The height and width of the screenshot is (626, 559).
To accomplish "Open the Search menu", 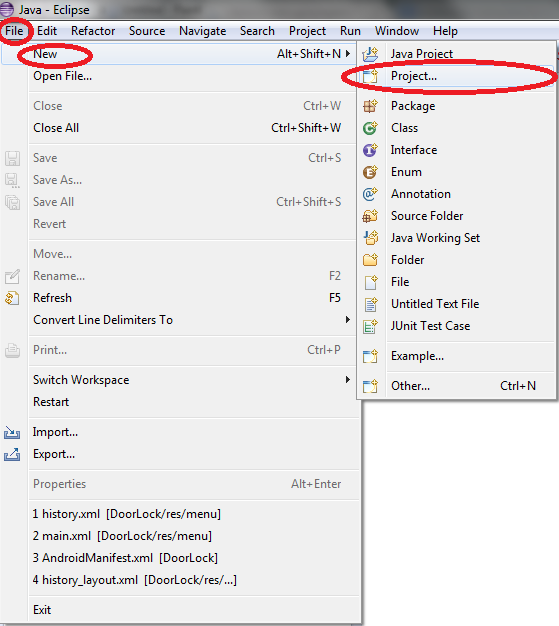I will point(257,31).
